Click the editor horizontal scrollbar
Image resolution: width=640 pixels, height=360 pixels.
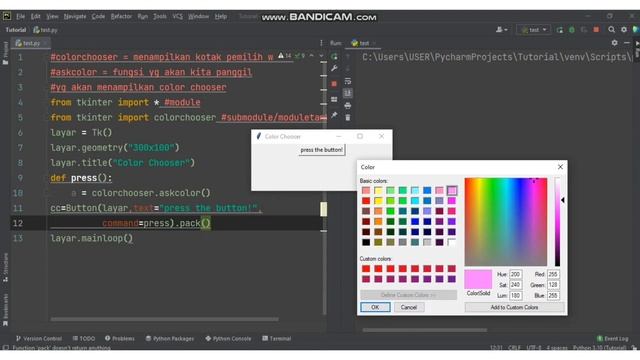[x=164, y=319]
